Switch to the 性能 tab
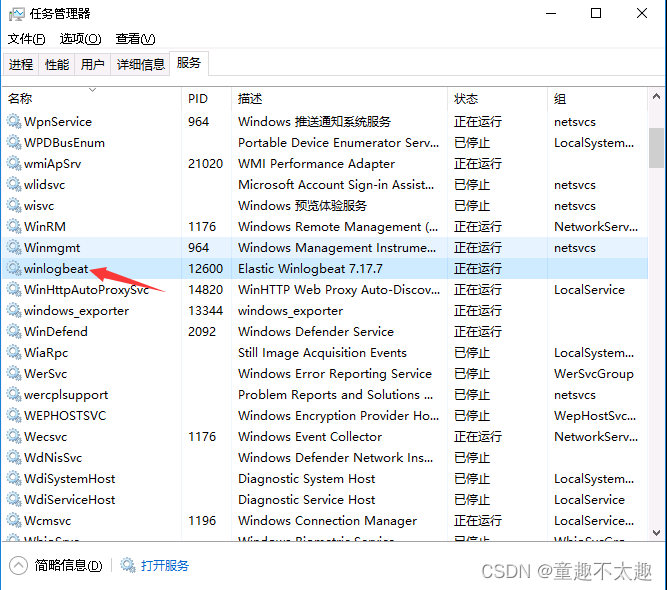Image resolution: width=667 pixels, height=590 pixels. pyautogui.click(x=57, y=65)
